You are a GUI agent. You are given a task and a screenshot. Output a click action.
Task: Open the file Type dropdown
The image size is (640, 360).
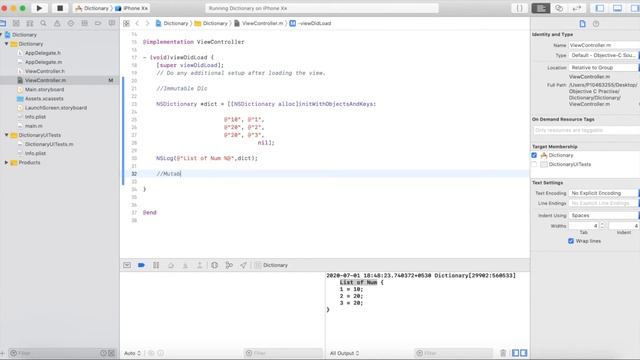pyautogui.click(x=604, y=55)
